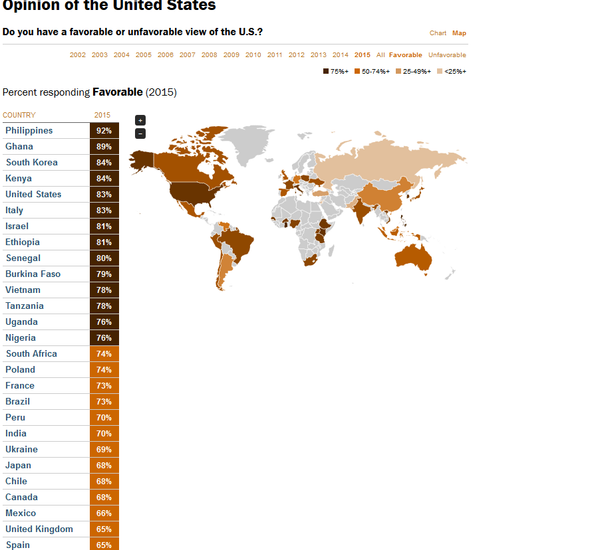Open Mexico country link
The width and height of the screenshot is (600, 550).
click(x=21, y=513)
